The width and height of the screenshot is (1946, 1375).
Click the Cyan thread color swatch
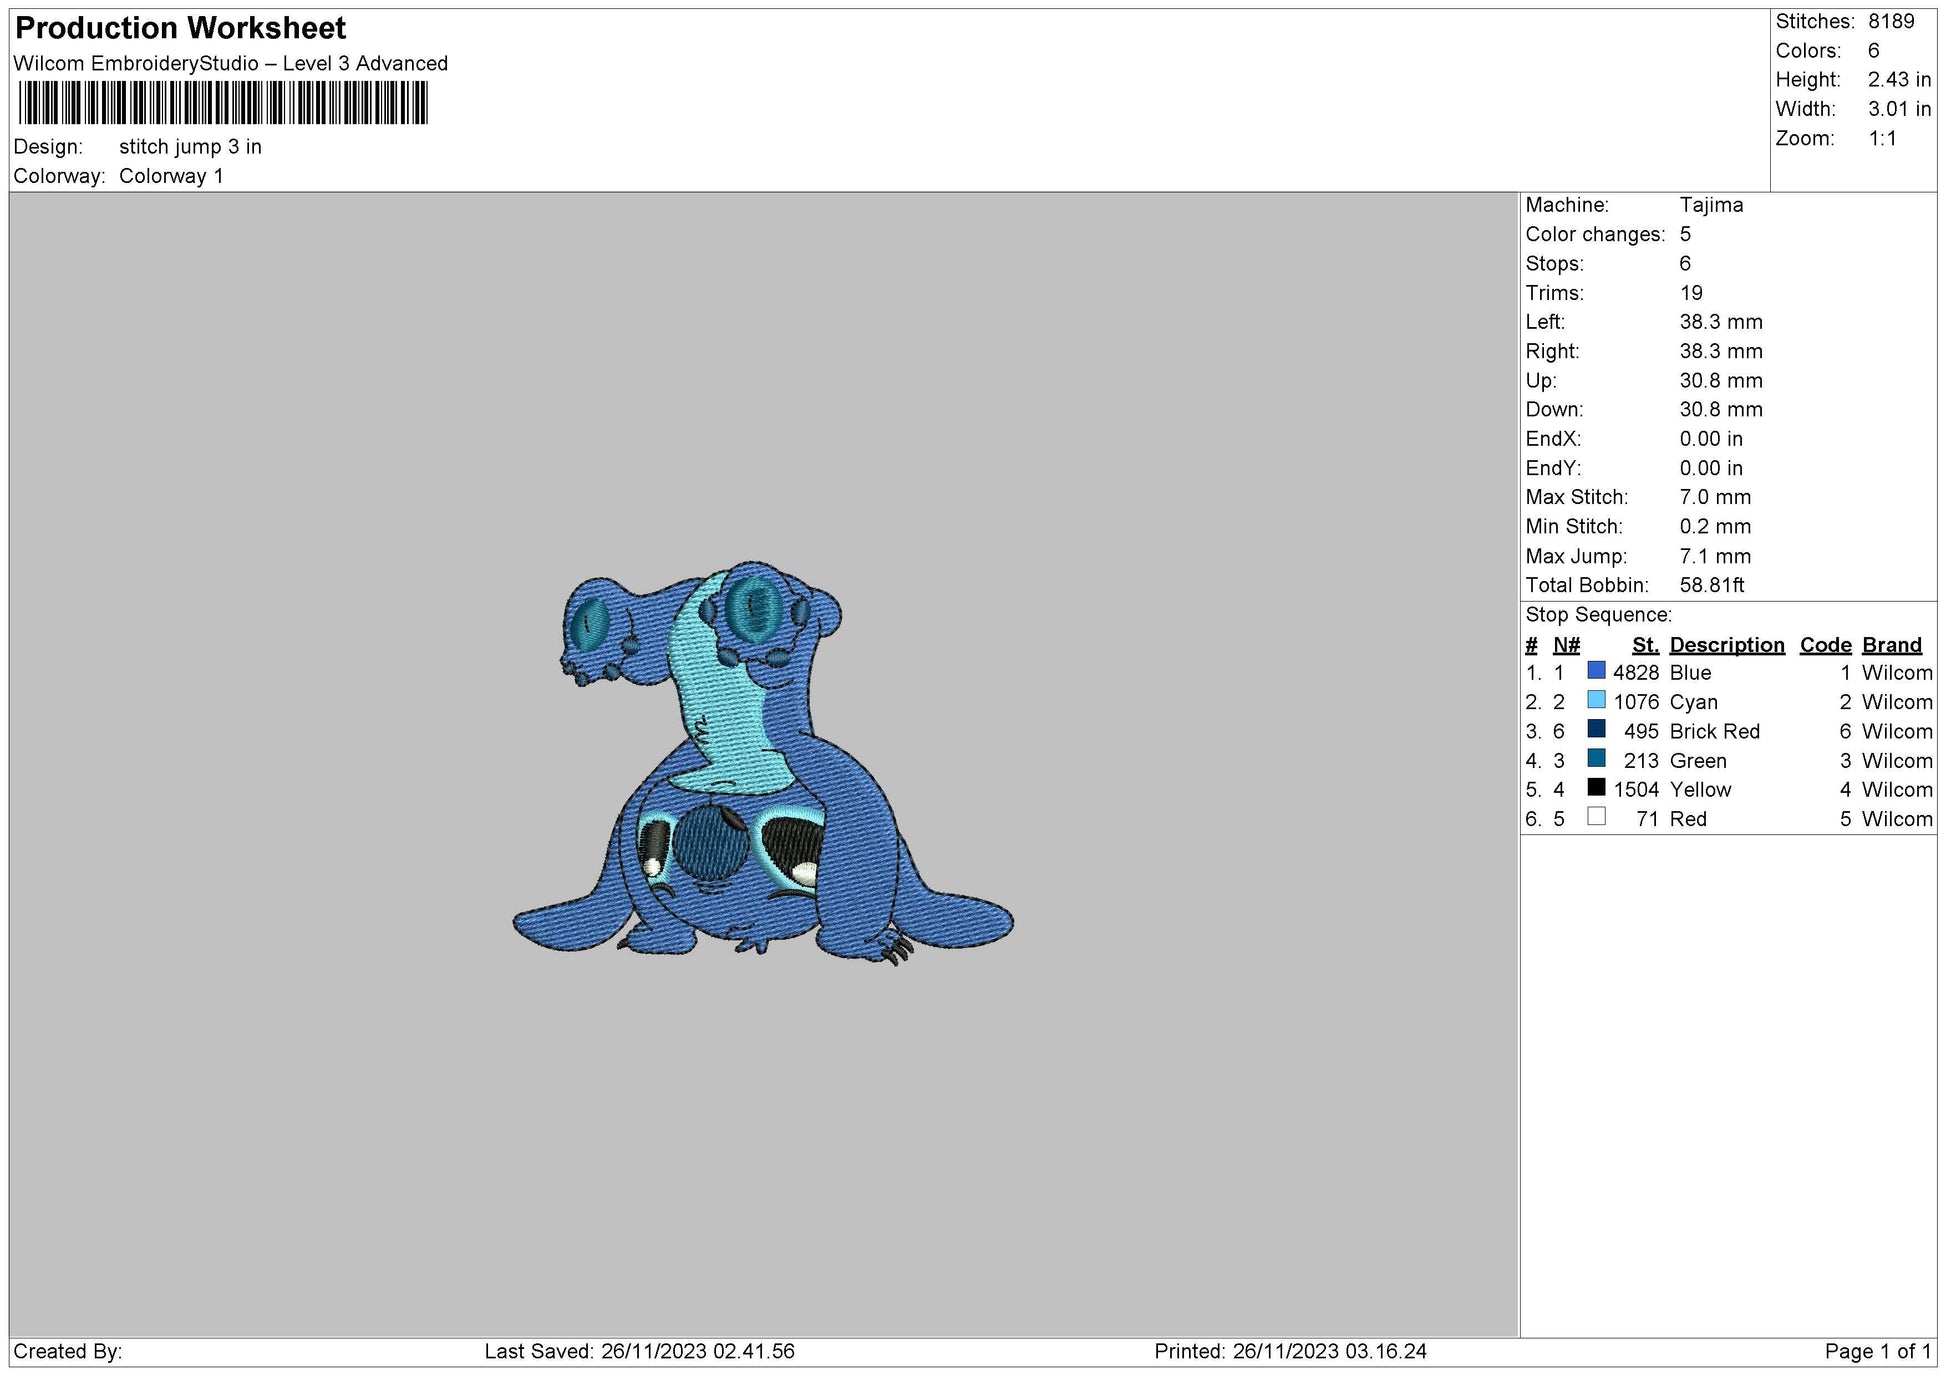[x=1596, y=700]
